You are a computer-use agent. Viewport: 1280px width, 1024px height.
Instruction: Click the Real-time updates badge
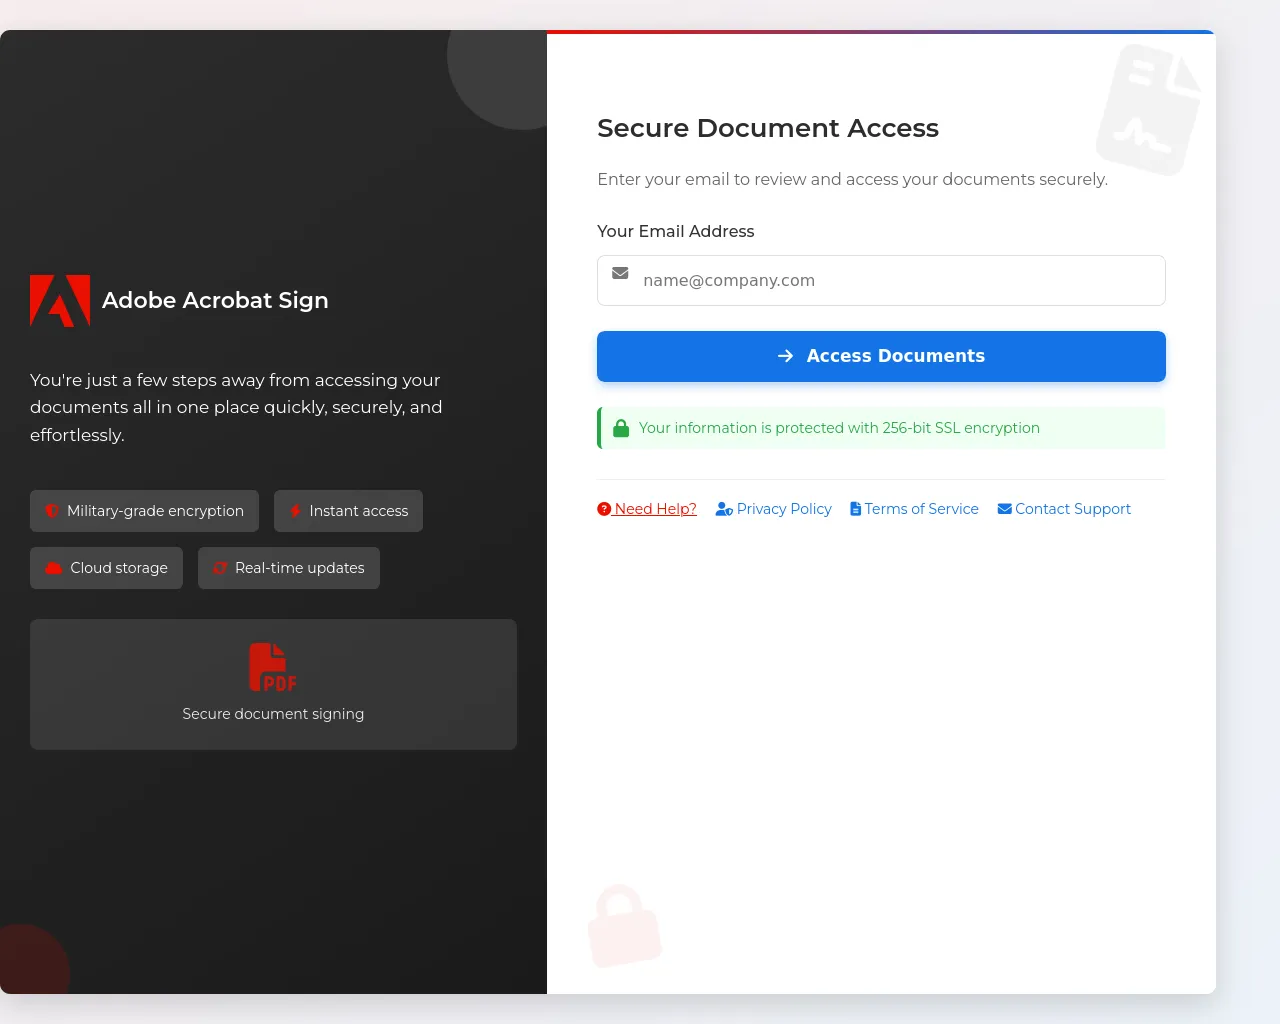[x=289, y=568]
